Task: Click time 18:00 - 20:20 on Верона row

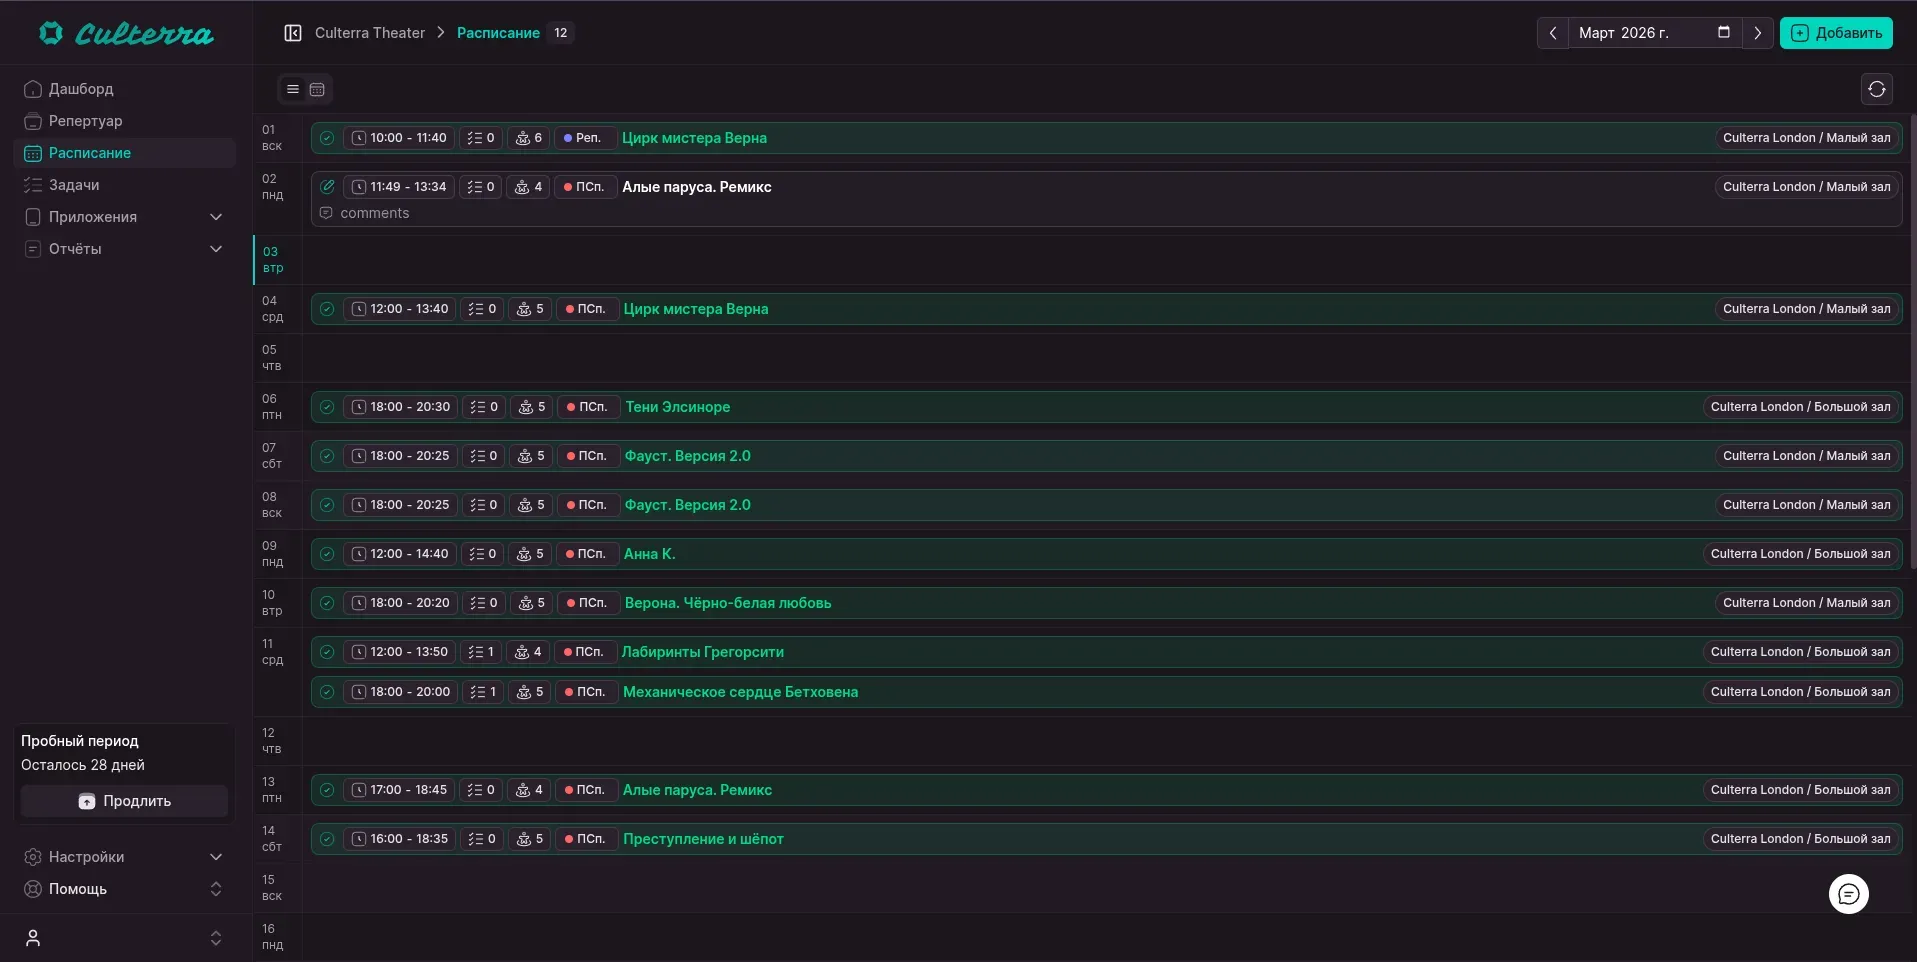Action: tap(401, 603)
